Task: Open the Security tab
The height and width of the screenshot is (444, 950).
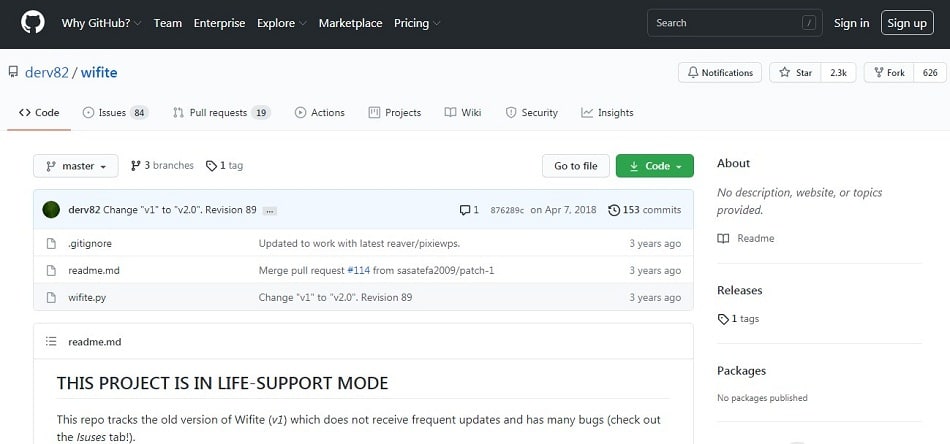Action: point(531,113)
